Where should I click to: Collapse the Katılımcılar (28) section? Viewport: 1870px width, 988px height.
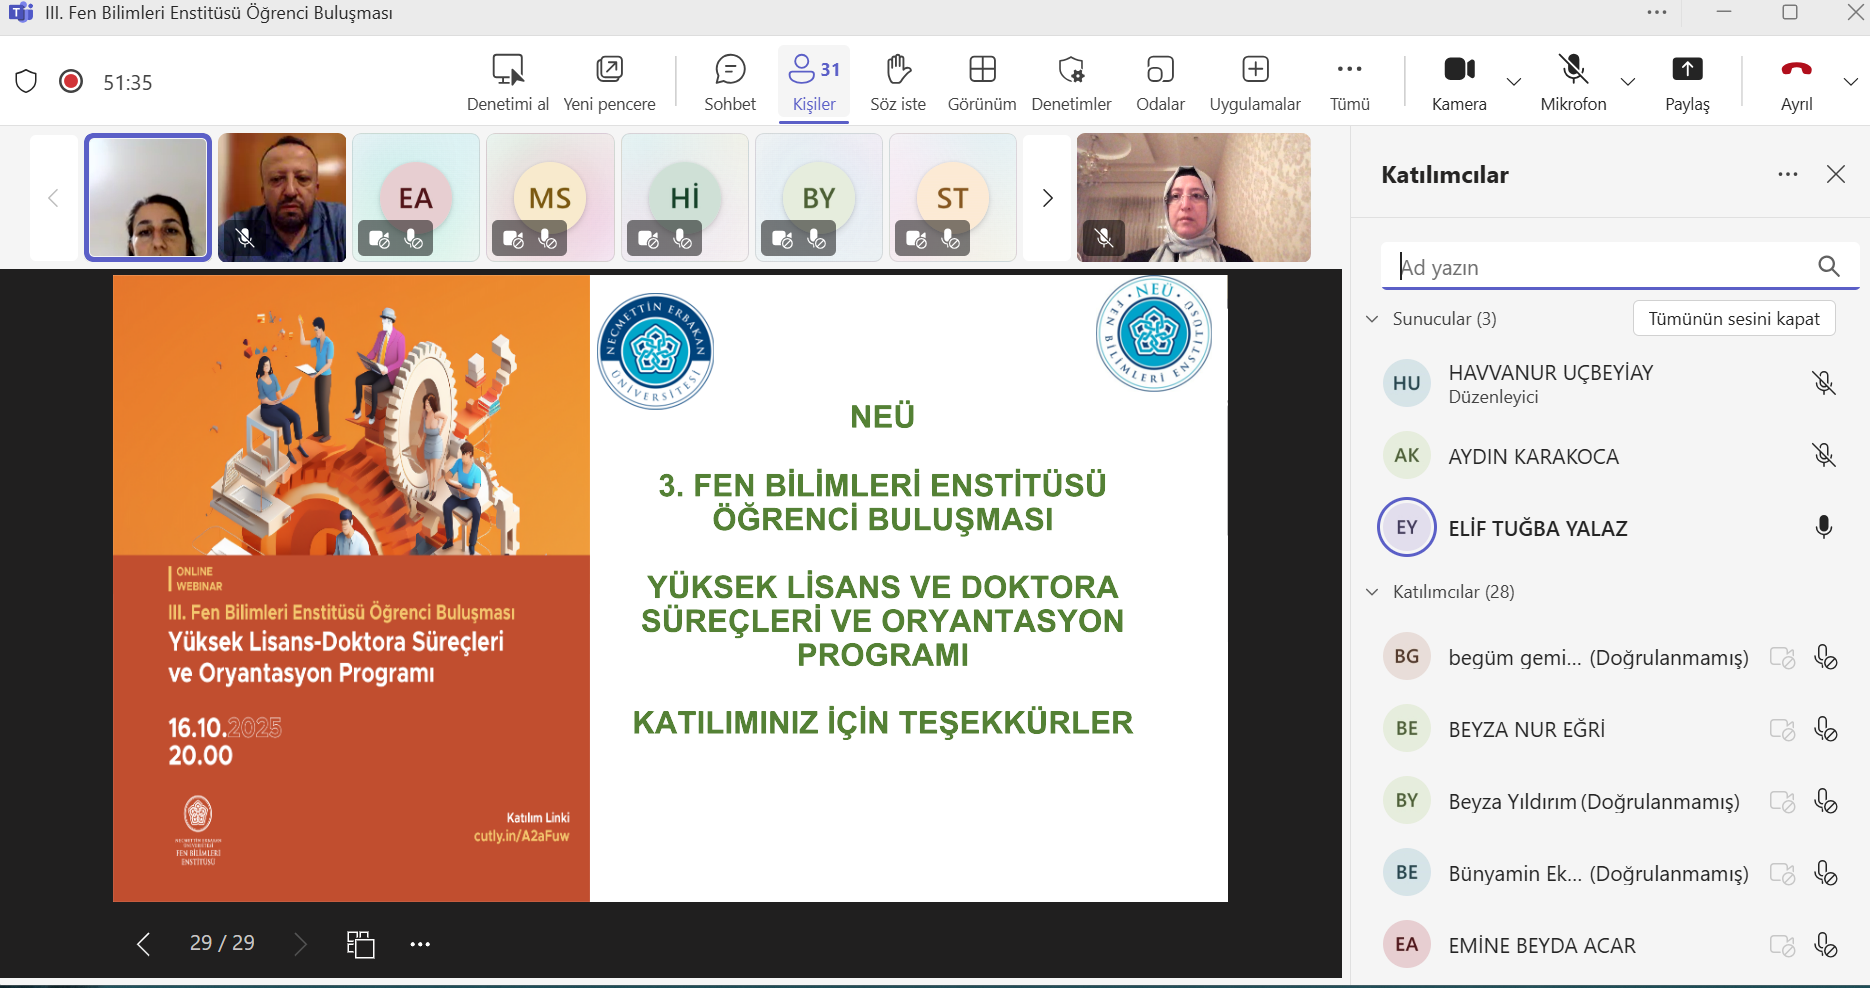click(x=1372, y=592)
